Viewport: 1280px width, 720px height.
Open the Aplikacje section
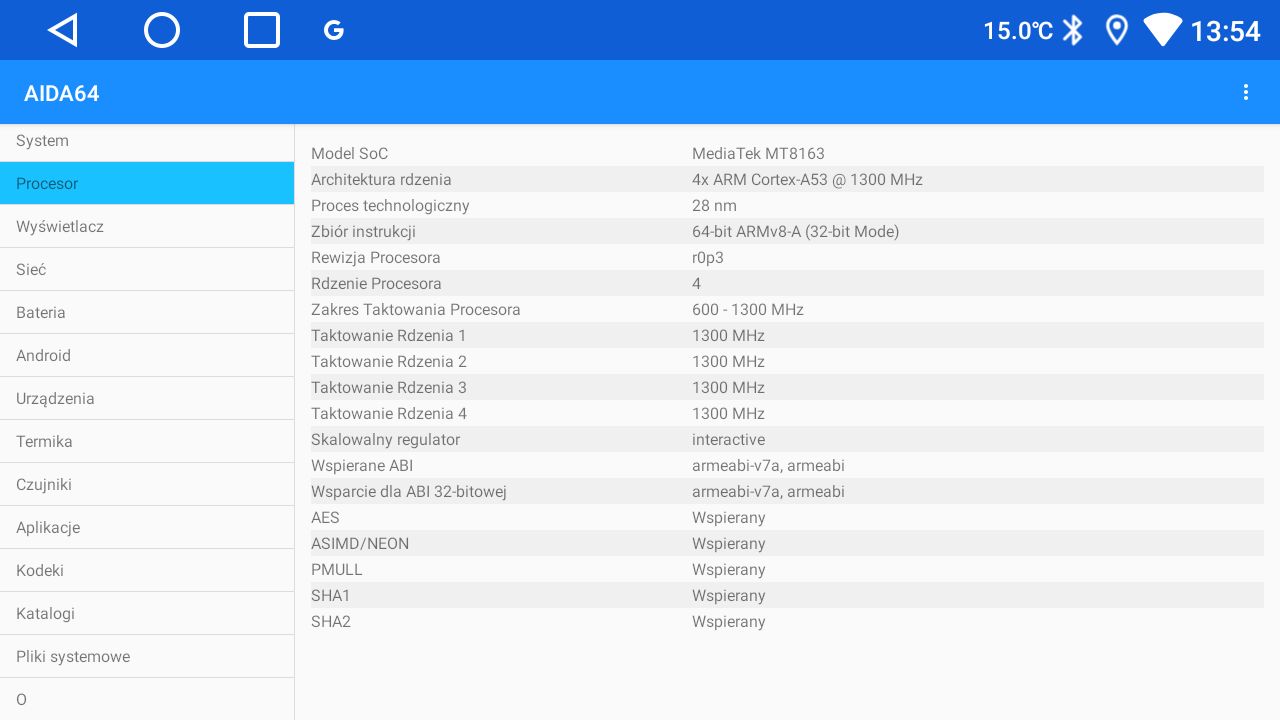(x=147, y=527)
